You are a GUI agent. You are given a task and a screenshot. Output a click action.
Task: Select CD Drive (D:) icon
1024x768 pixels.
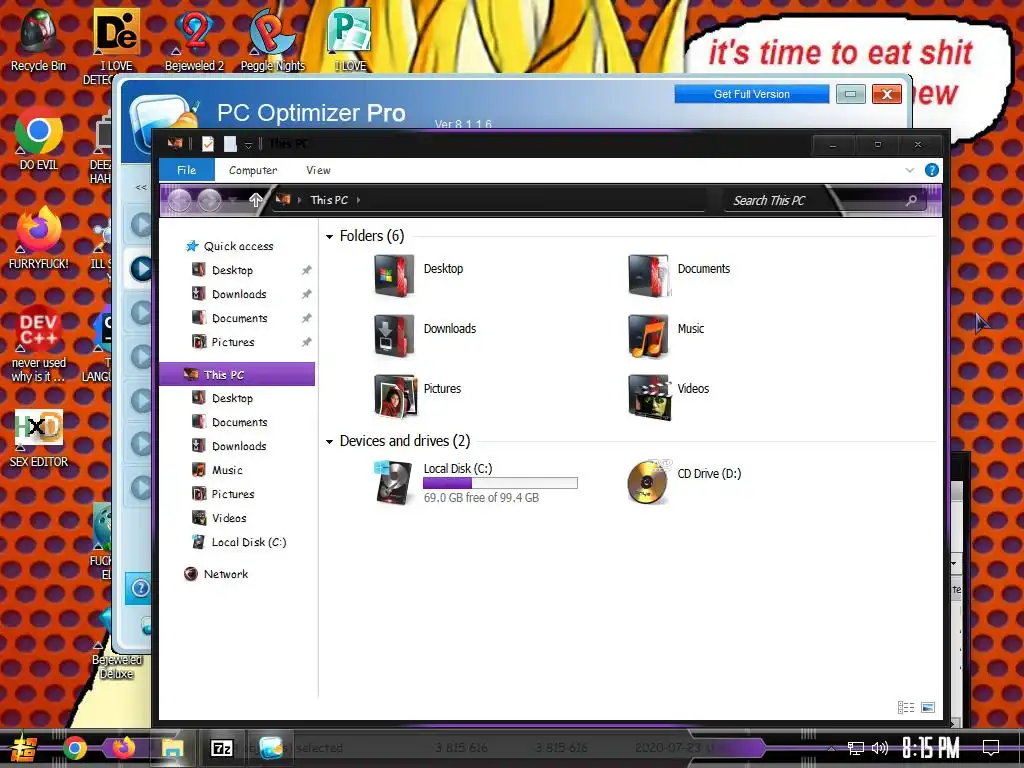point(648,482)
